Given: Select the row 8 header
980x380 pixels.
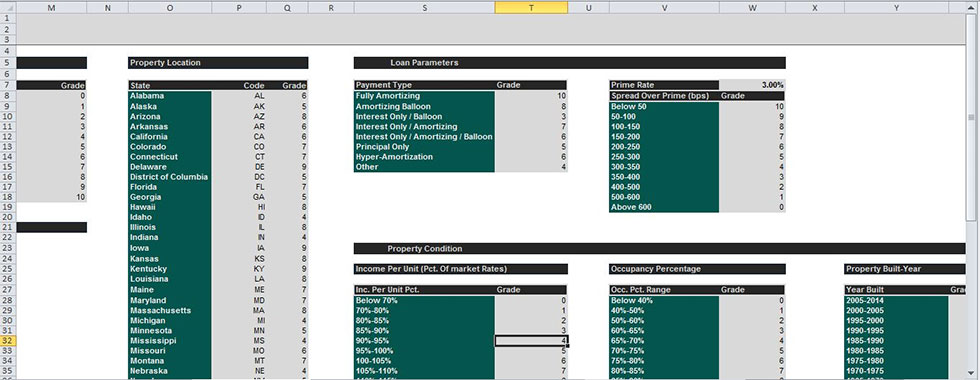Looking at the screenshot, I should (x=8, y=96).
